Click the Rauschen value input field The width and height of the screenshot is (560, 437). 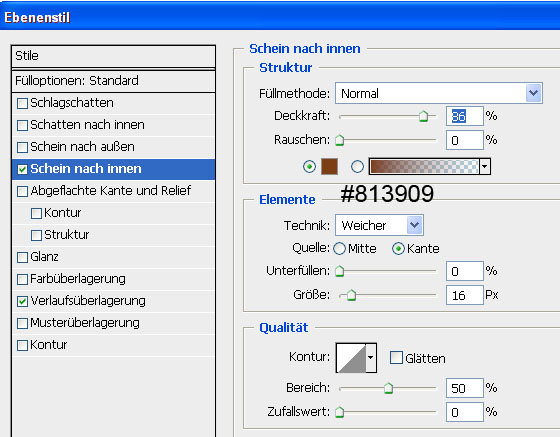click(x=465, y=140)
